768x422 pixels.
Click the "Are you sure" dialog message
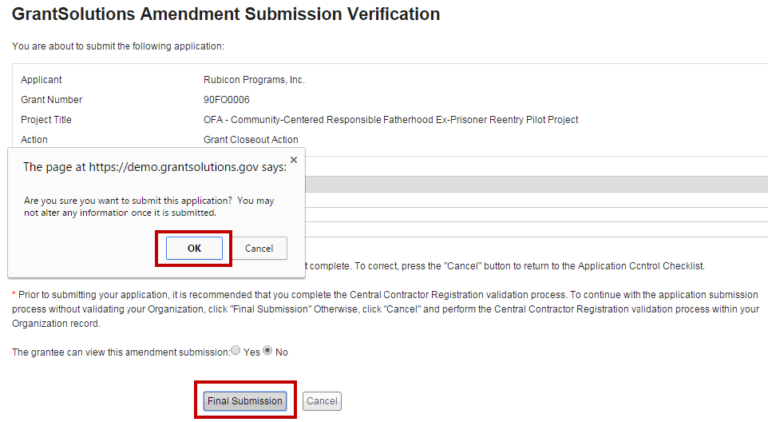pyautogui.click(x=148, y=206)
